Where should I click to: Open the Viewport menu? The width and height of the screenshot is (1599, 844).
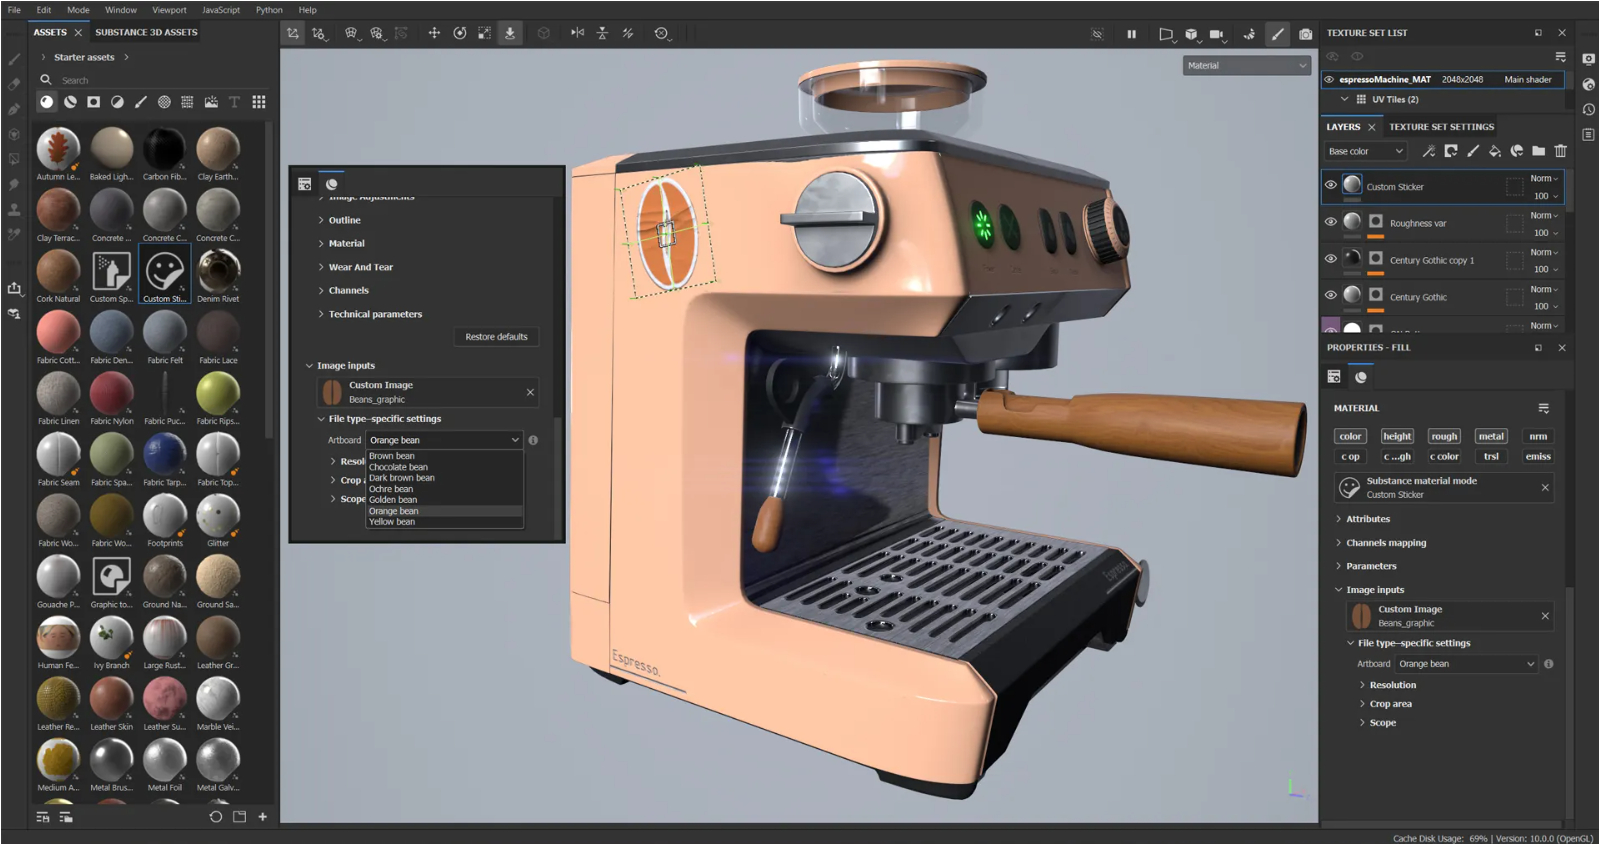coord(169,10)
